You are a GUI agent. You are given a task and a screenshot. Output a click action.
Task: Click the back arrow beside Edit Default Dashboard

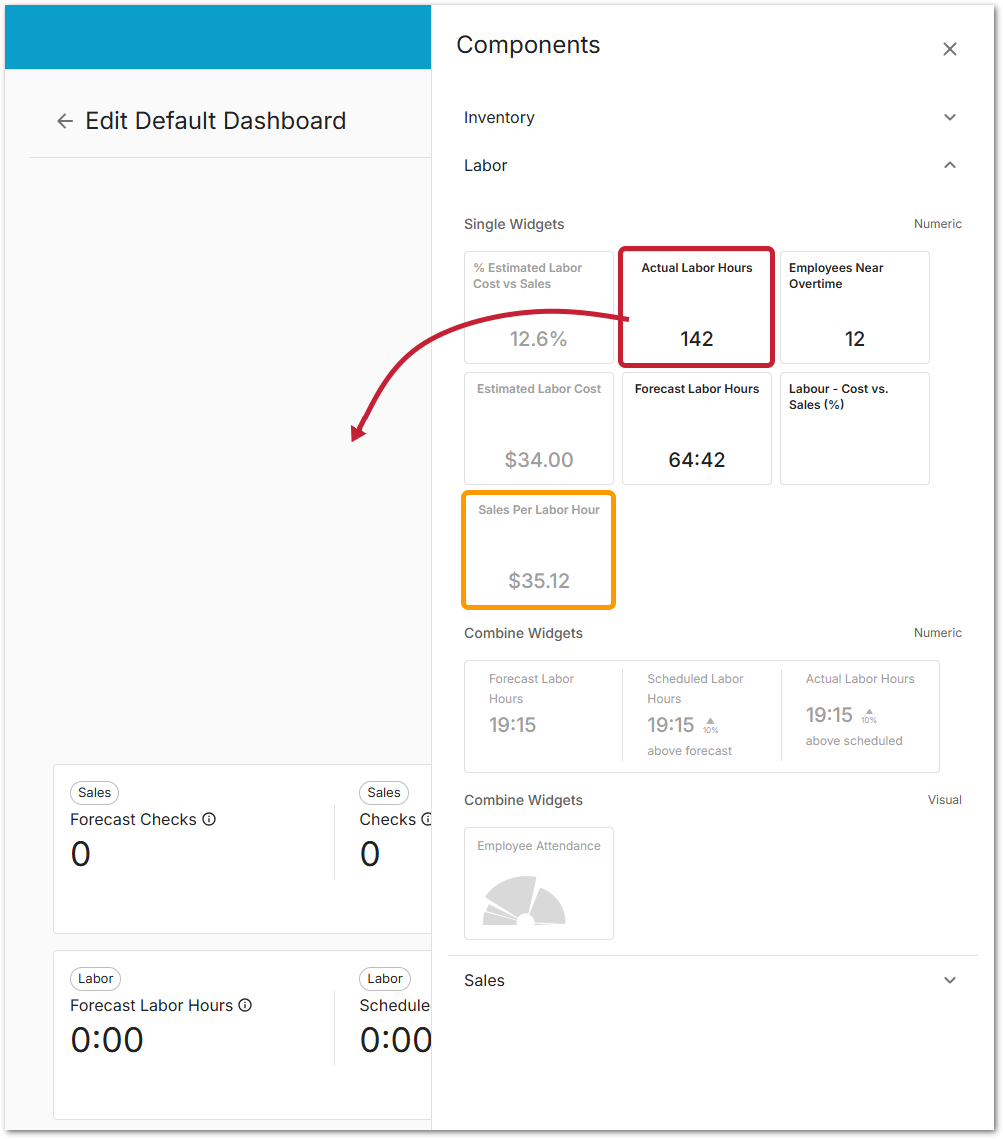tap(65, 121)
